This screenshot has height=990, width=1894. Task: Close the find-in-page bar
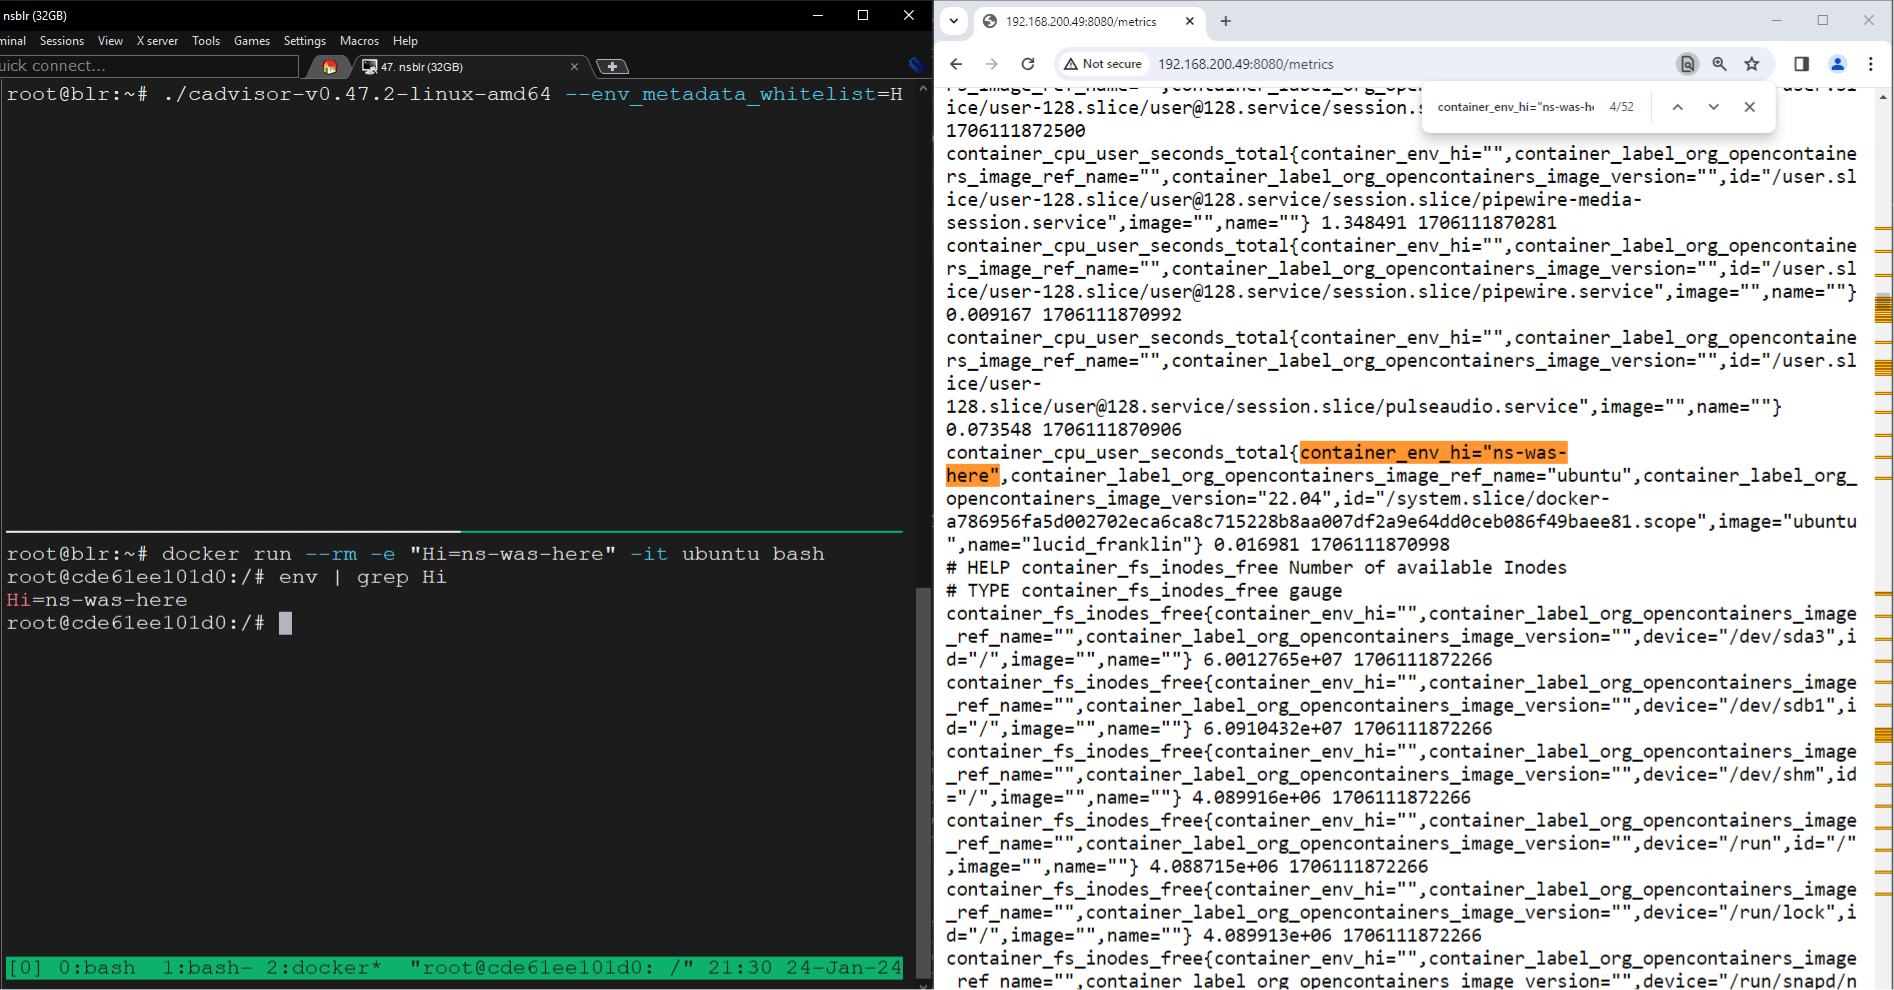[1749, 107]
